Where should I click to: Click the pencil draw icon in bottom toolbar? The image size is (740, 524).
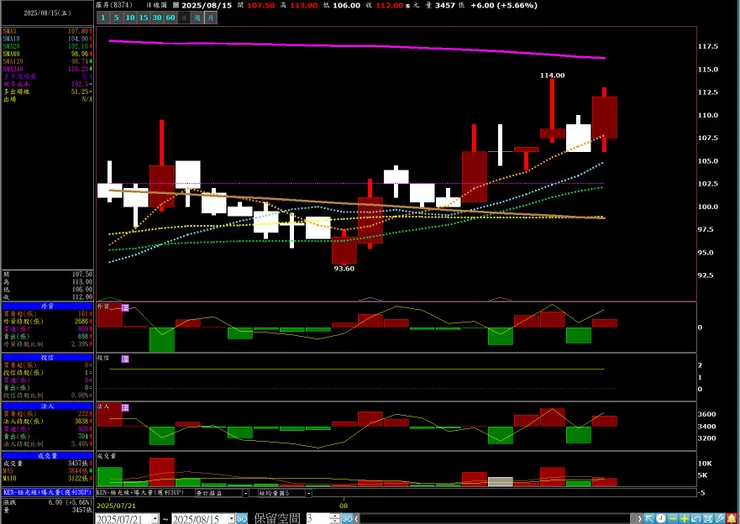[720, 518]
